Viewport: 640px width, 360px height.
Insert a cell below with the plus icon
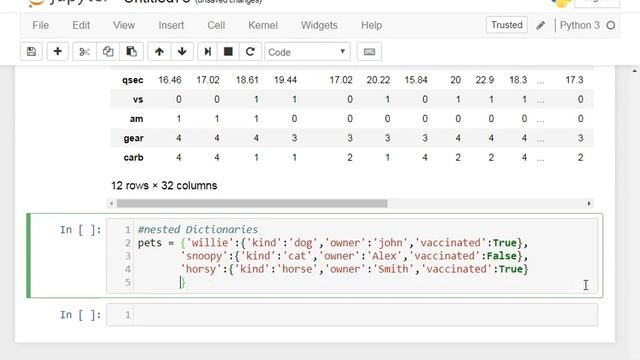[58, 52]
